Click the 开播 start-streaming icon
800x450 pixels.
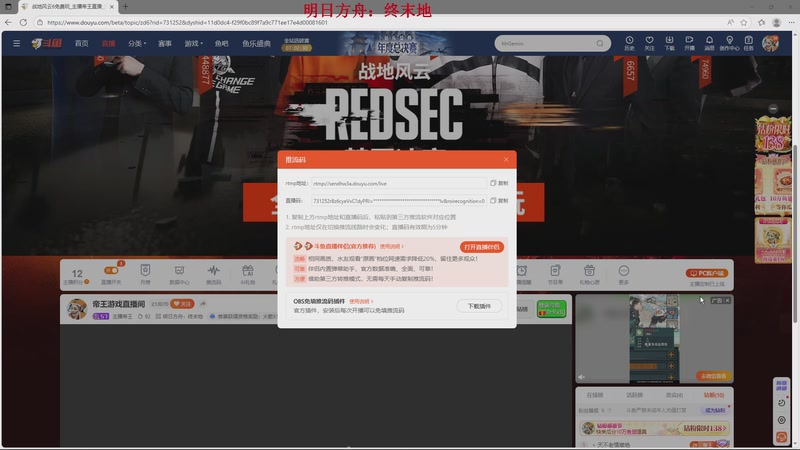[689, 43]
